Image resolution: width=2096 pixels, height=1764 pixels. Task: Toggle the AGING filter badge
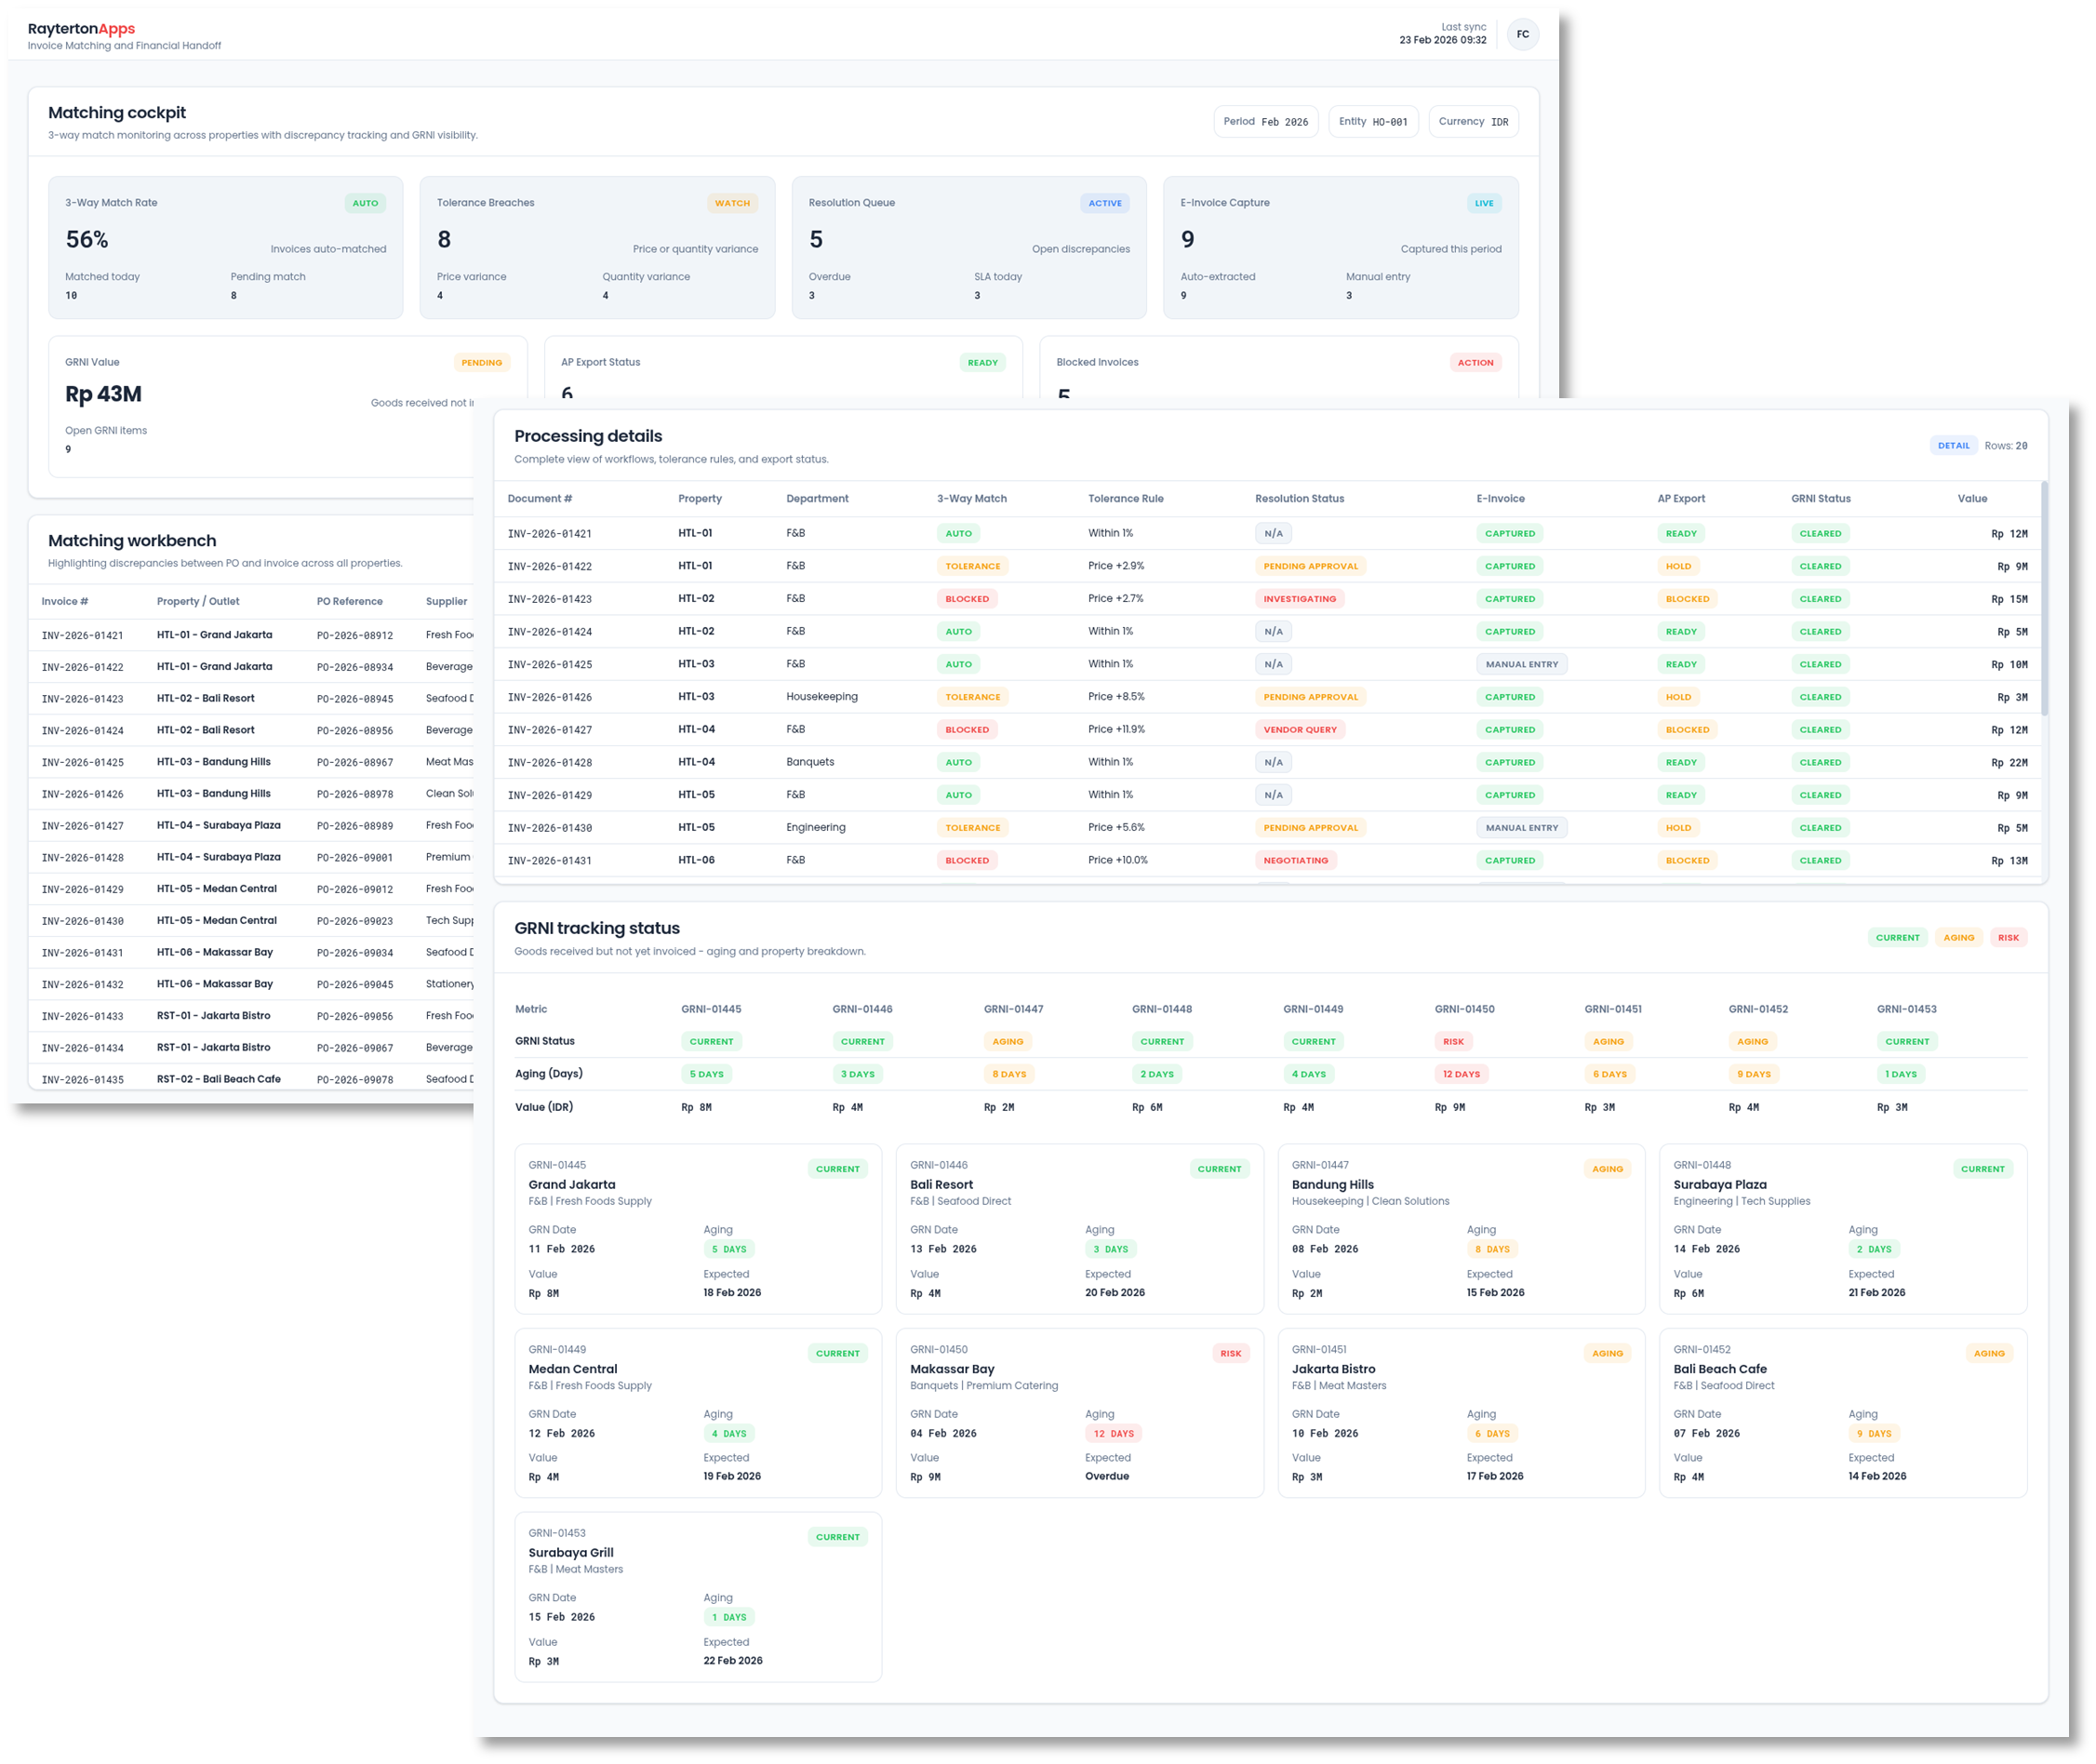click(x=1958, y=937)
